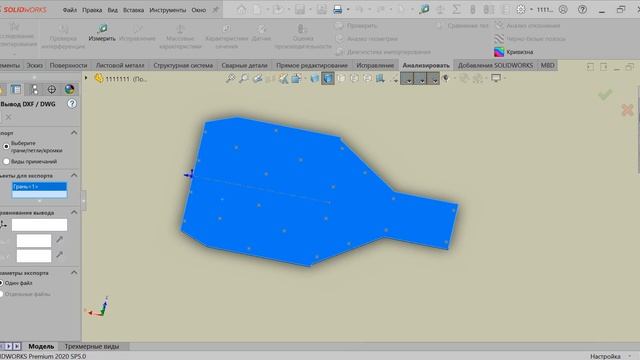Image resolution: width=640 pixels, height=360 pixels.
Task: Collapse the 'Параметры экспорта' section
Action: (74, 273)
